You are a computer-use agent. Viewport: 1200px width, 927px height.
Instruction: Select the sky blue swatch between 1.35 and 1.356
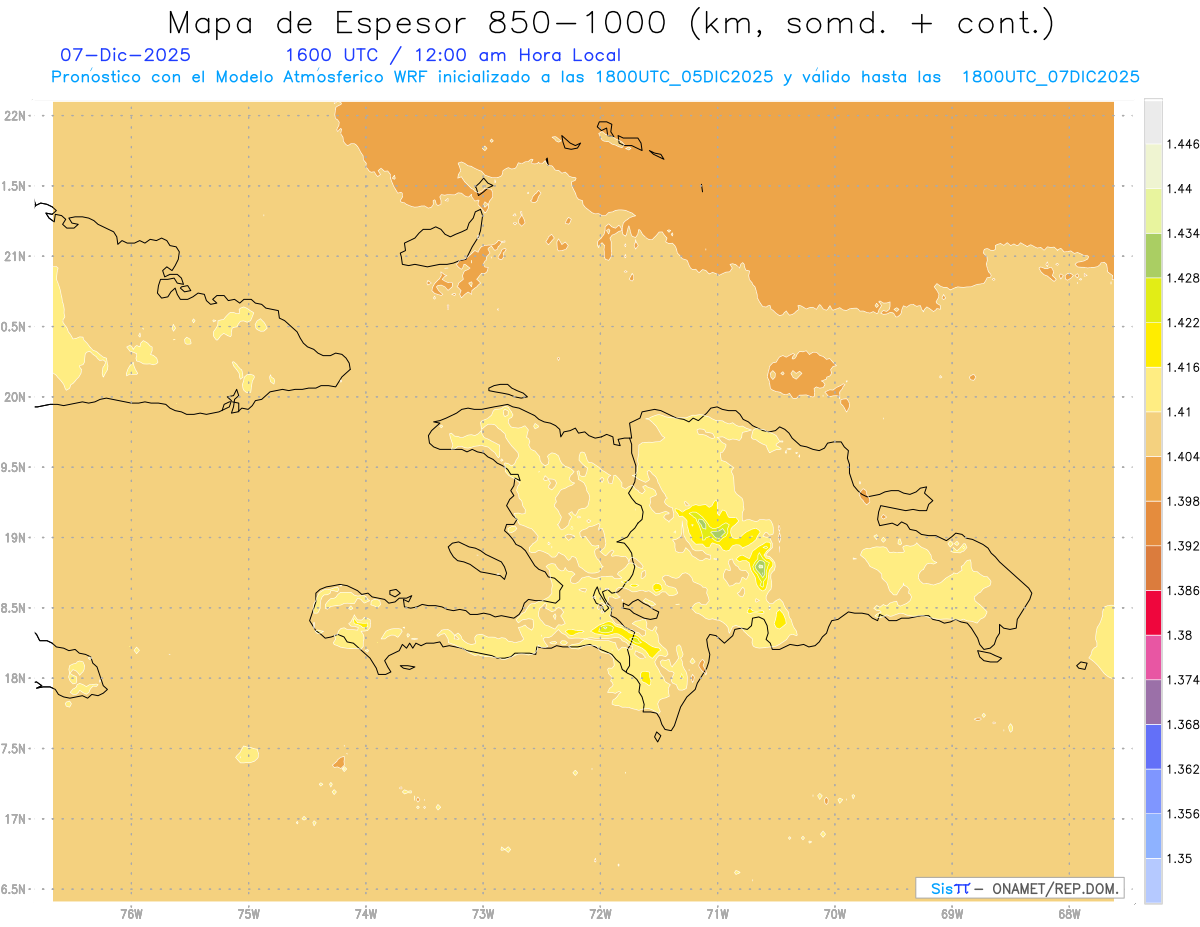click(1153, 836)
